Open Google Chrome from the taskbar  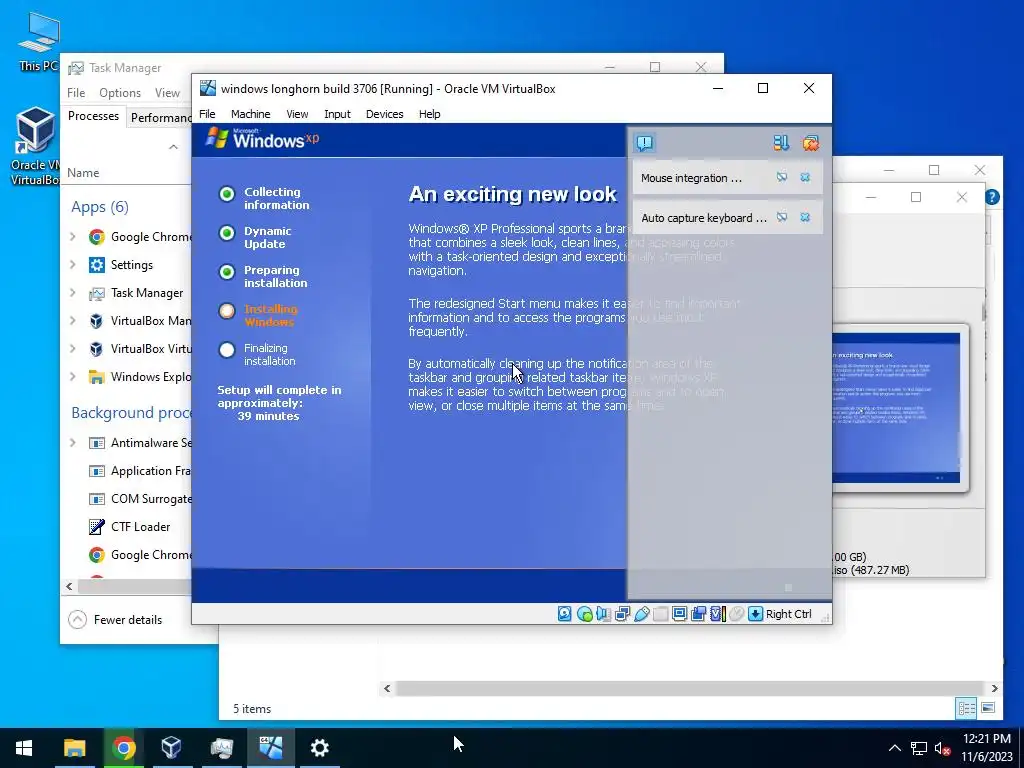coord(123,748)
